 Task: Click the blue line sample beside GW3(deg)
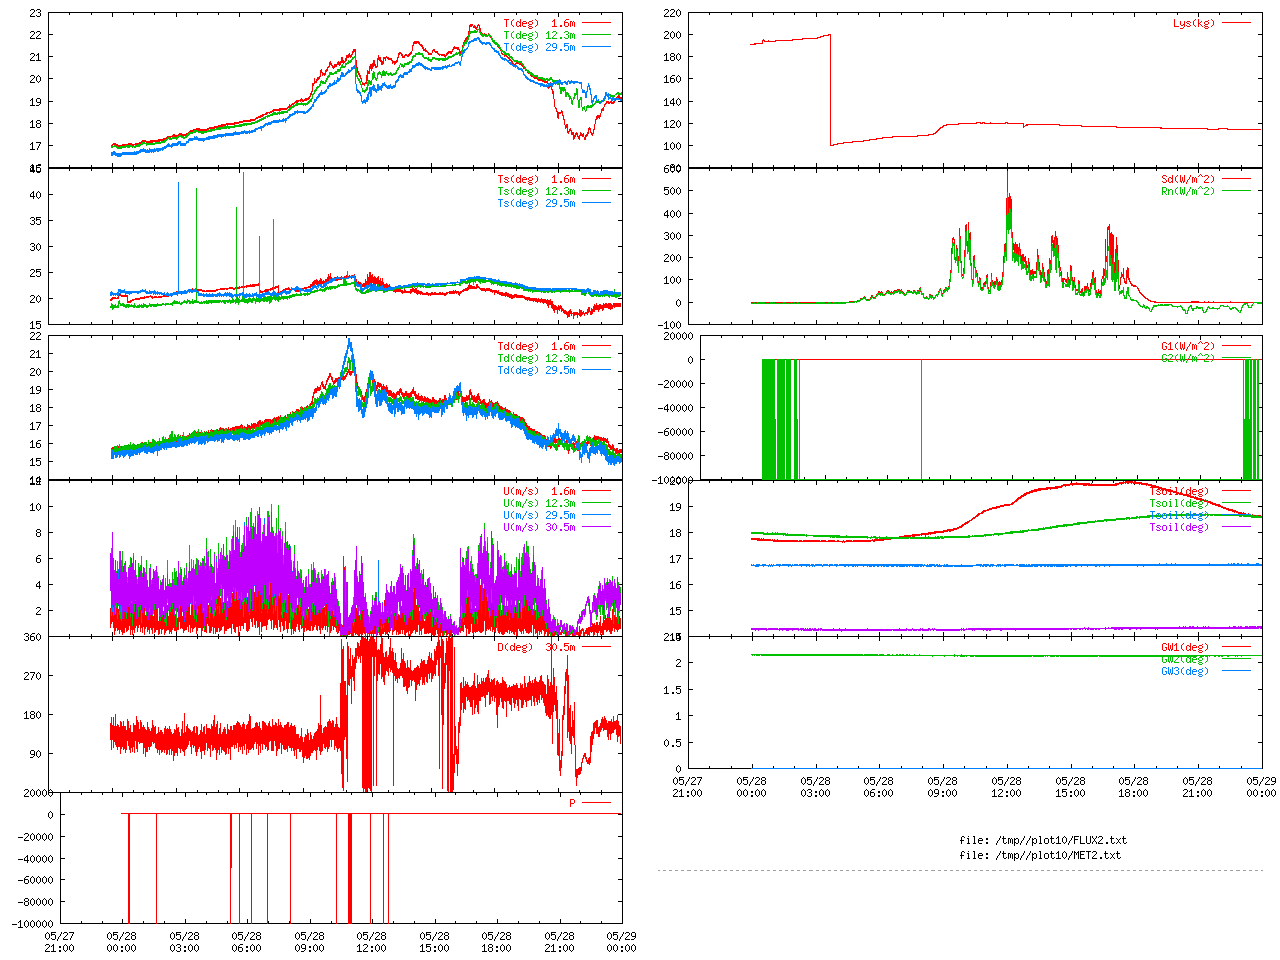click(x=1236, y=671)
